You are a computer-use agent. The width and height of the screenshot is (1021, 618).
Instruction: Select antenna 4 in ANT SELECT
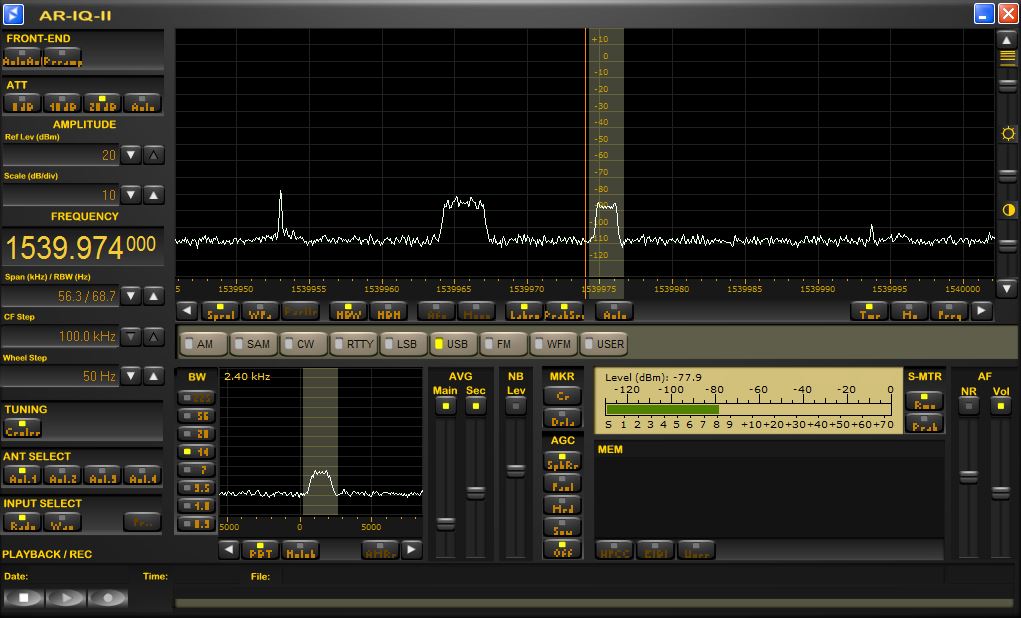point(142,475)
